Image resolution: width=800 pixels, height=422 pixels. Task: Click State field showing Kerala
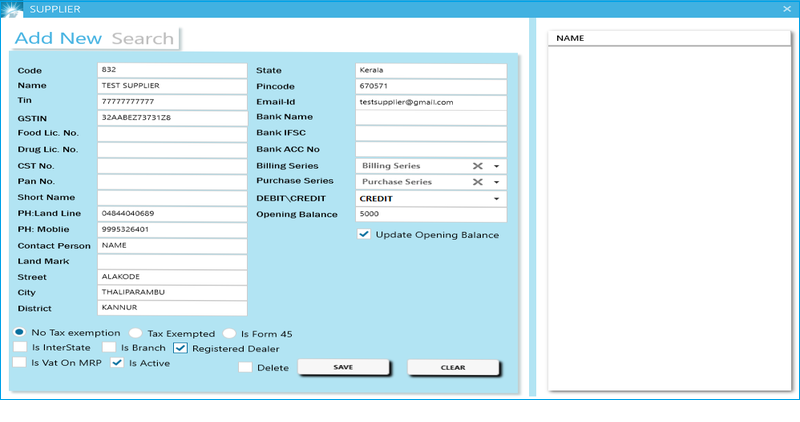coord(431,70)
